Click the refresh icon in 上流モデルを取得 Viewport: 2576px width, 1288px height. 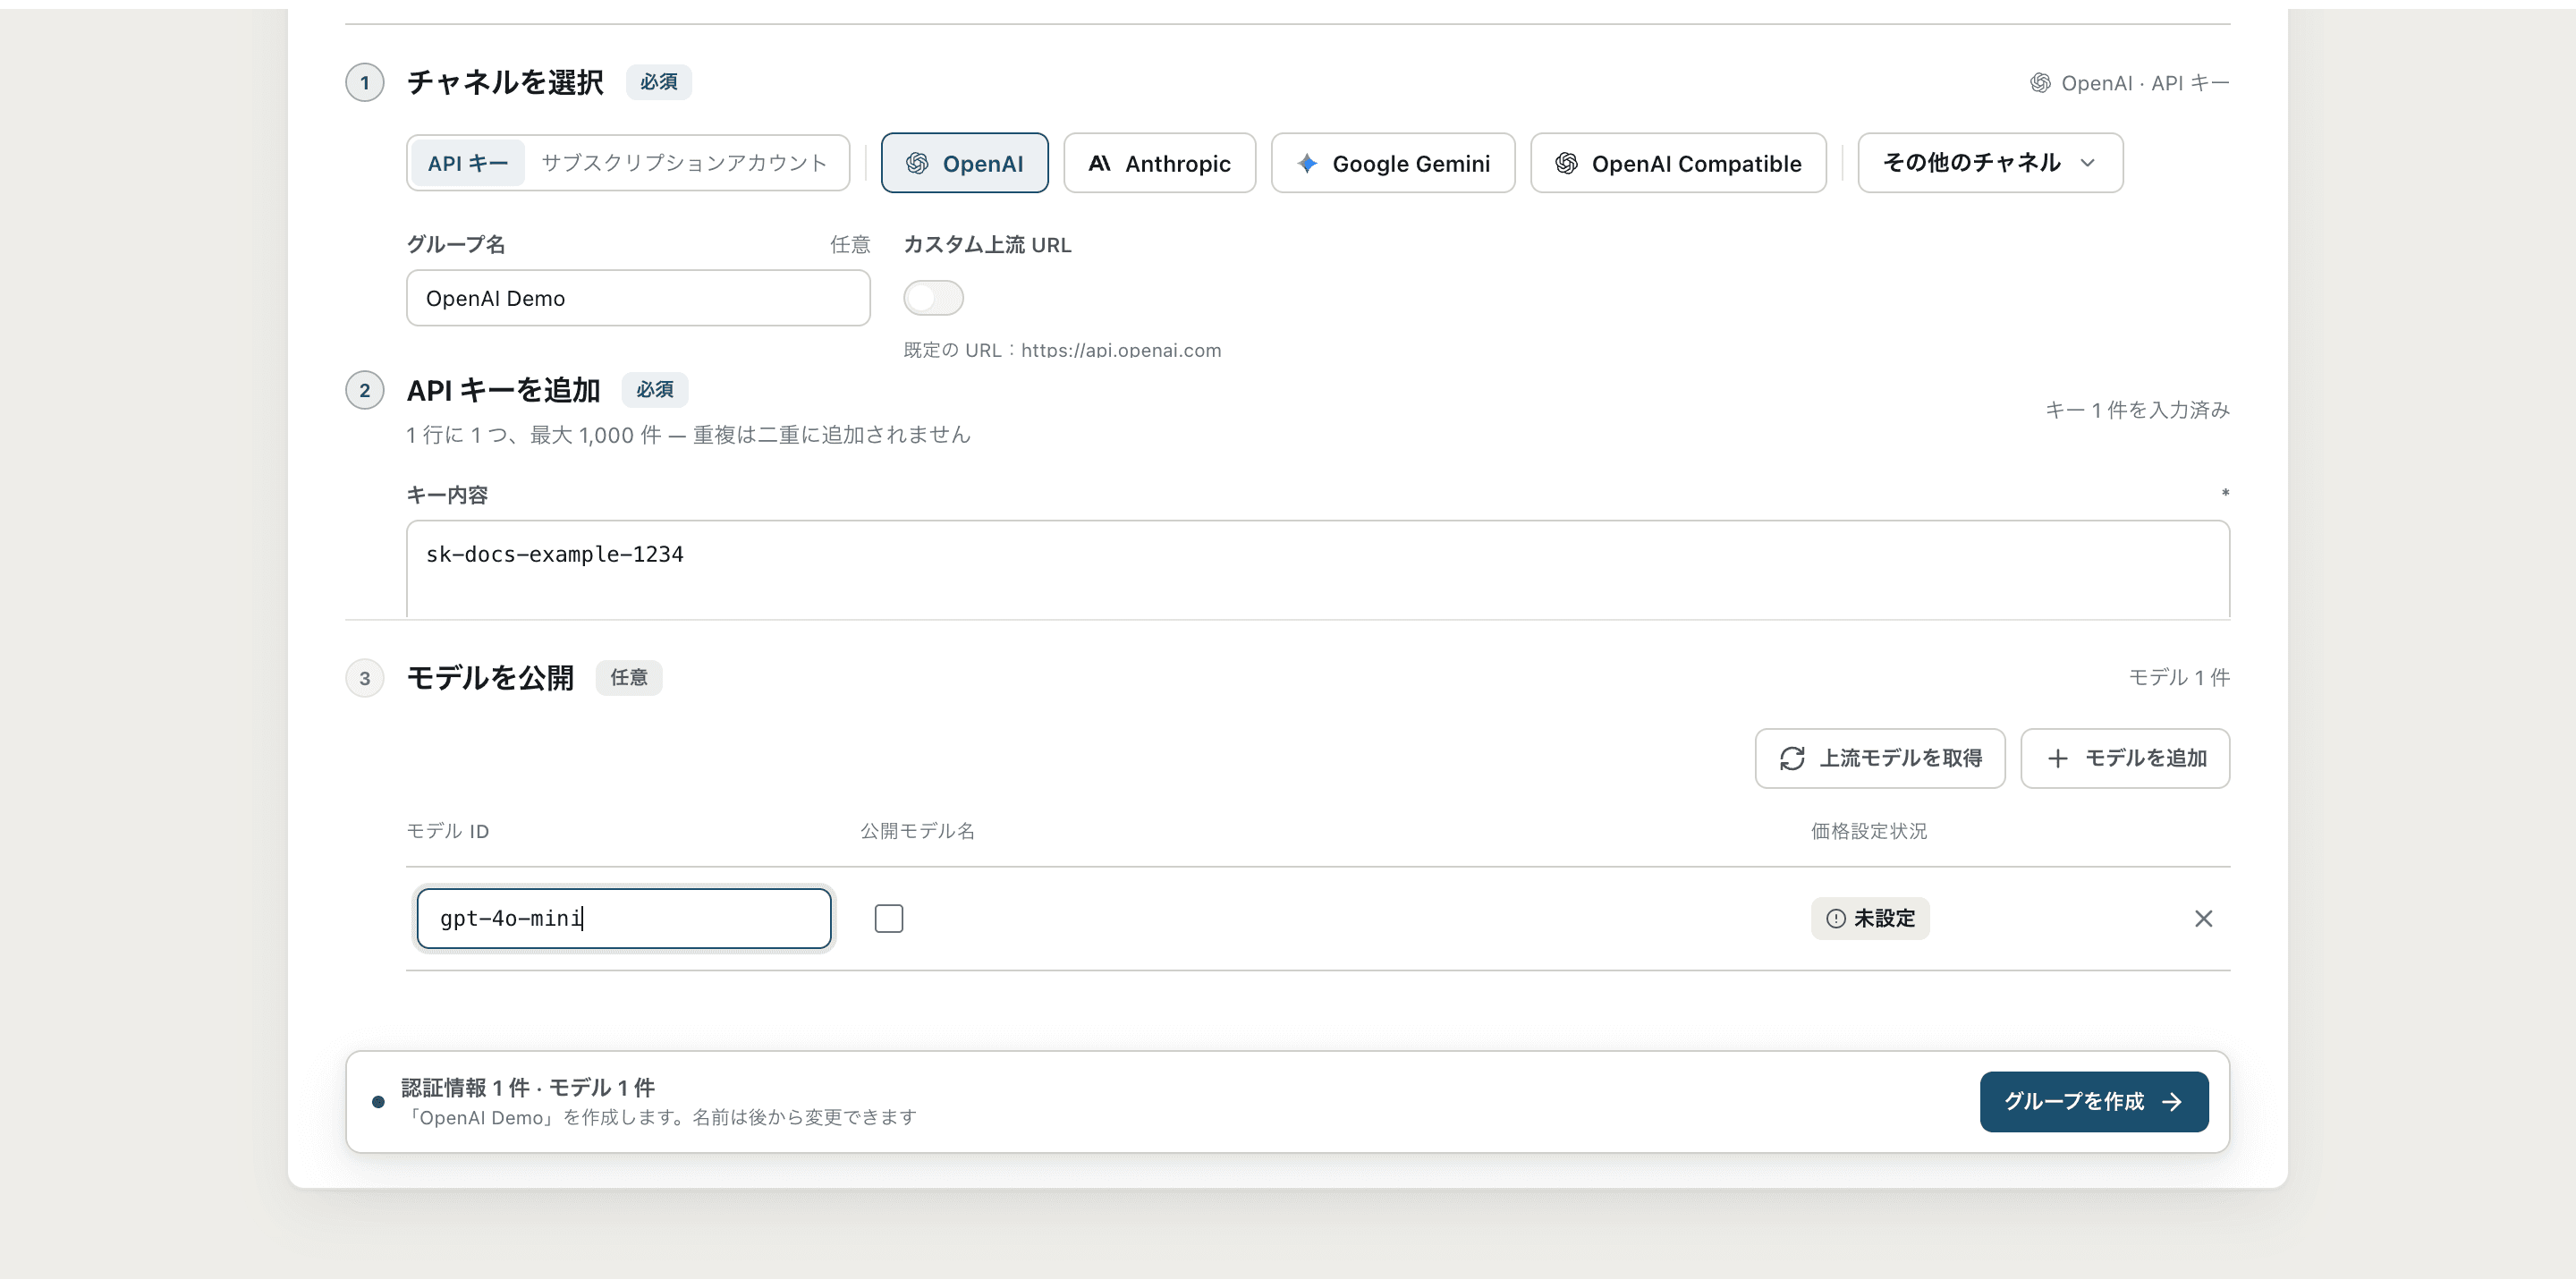click(x=1792, y=758)
